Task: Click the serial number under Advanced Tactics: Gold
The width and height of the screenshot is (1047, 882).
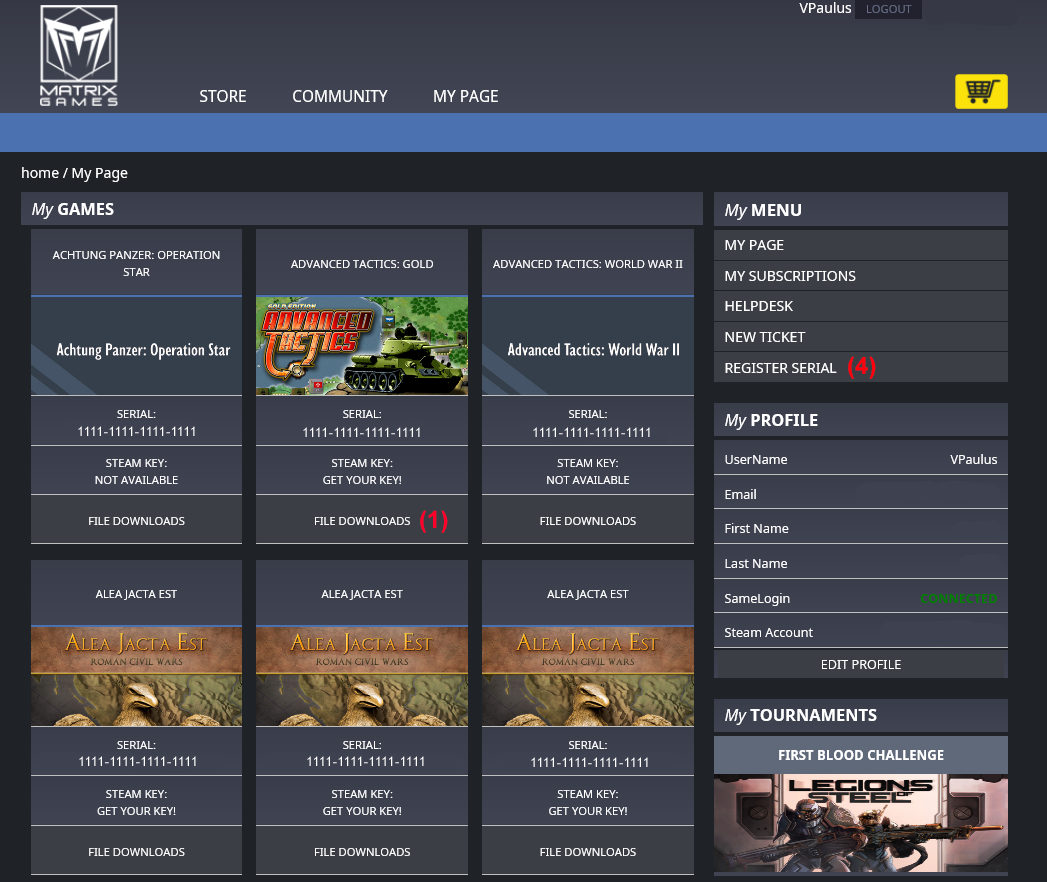Action: pyautogui.click(x=362, y=433)
